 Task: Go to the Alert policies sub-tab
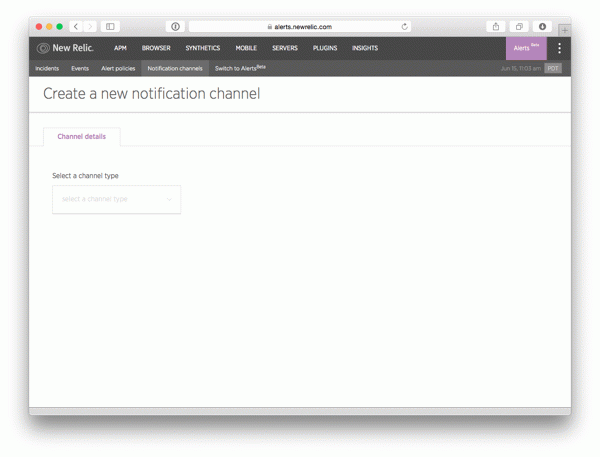(x=118, y=69)
